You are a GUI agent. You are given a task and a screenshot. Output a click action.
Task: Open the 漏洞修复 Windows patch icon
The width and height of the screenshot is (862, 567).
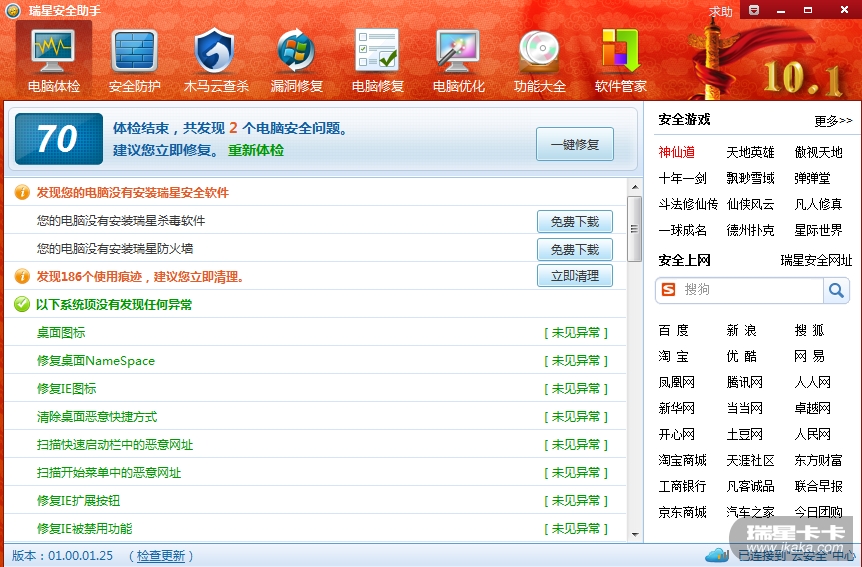tap(297, 59)
